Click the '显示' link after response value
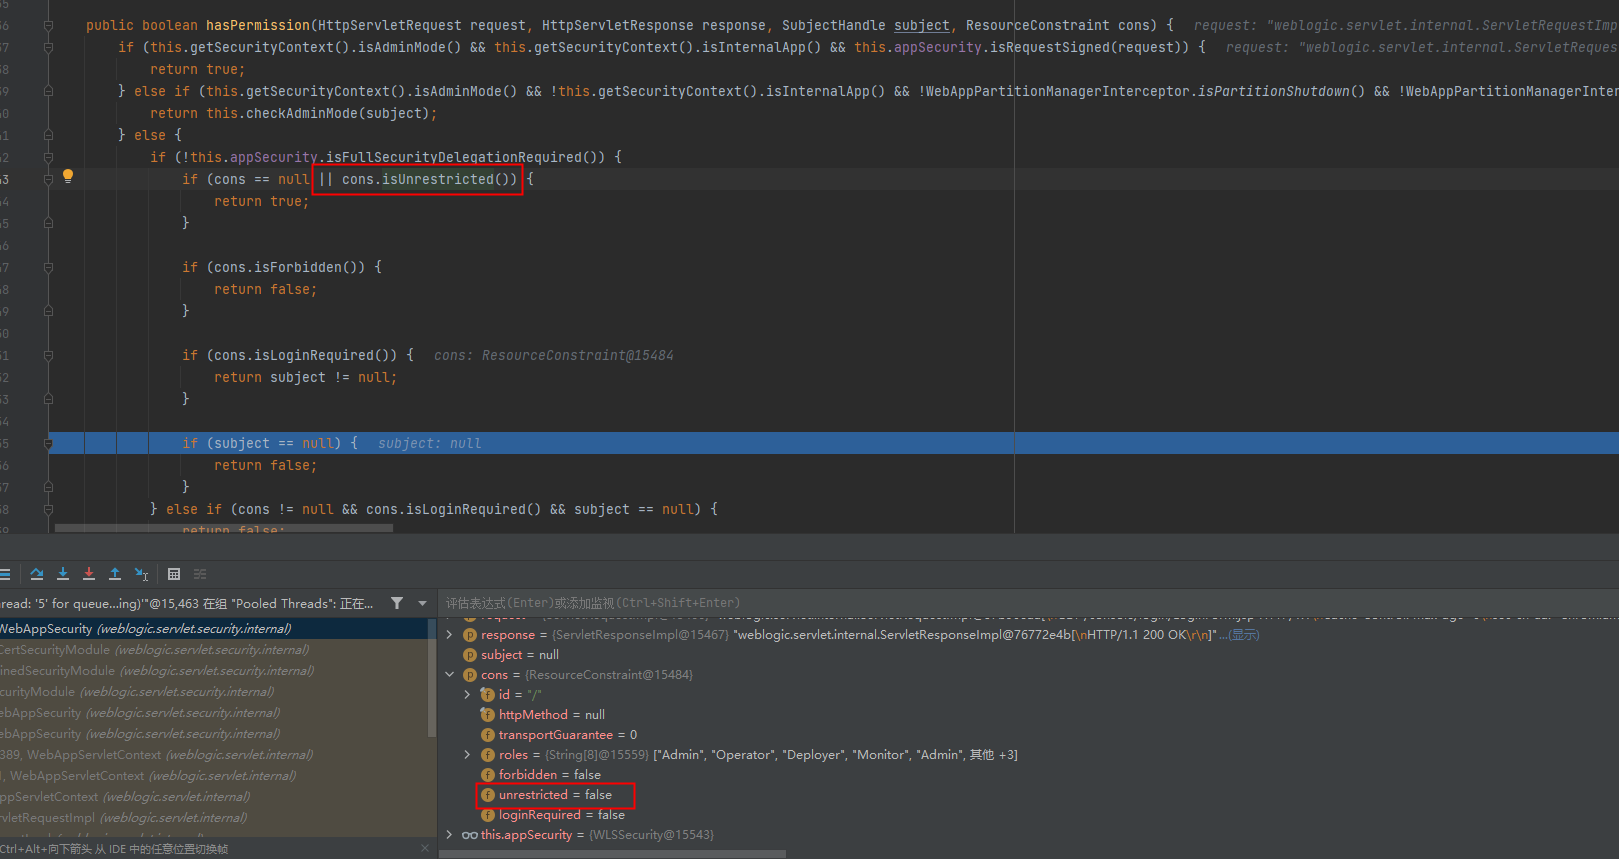 [1245, 635]
